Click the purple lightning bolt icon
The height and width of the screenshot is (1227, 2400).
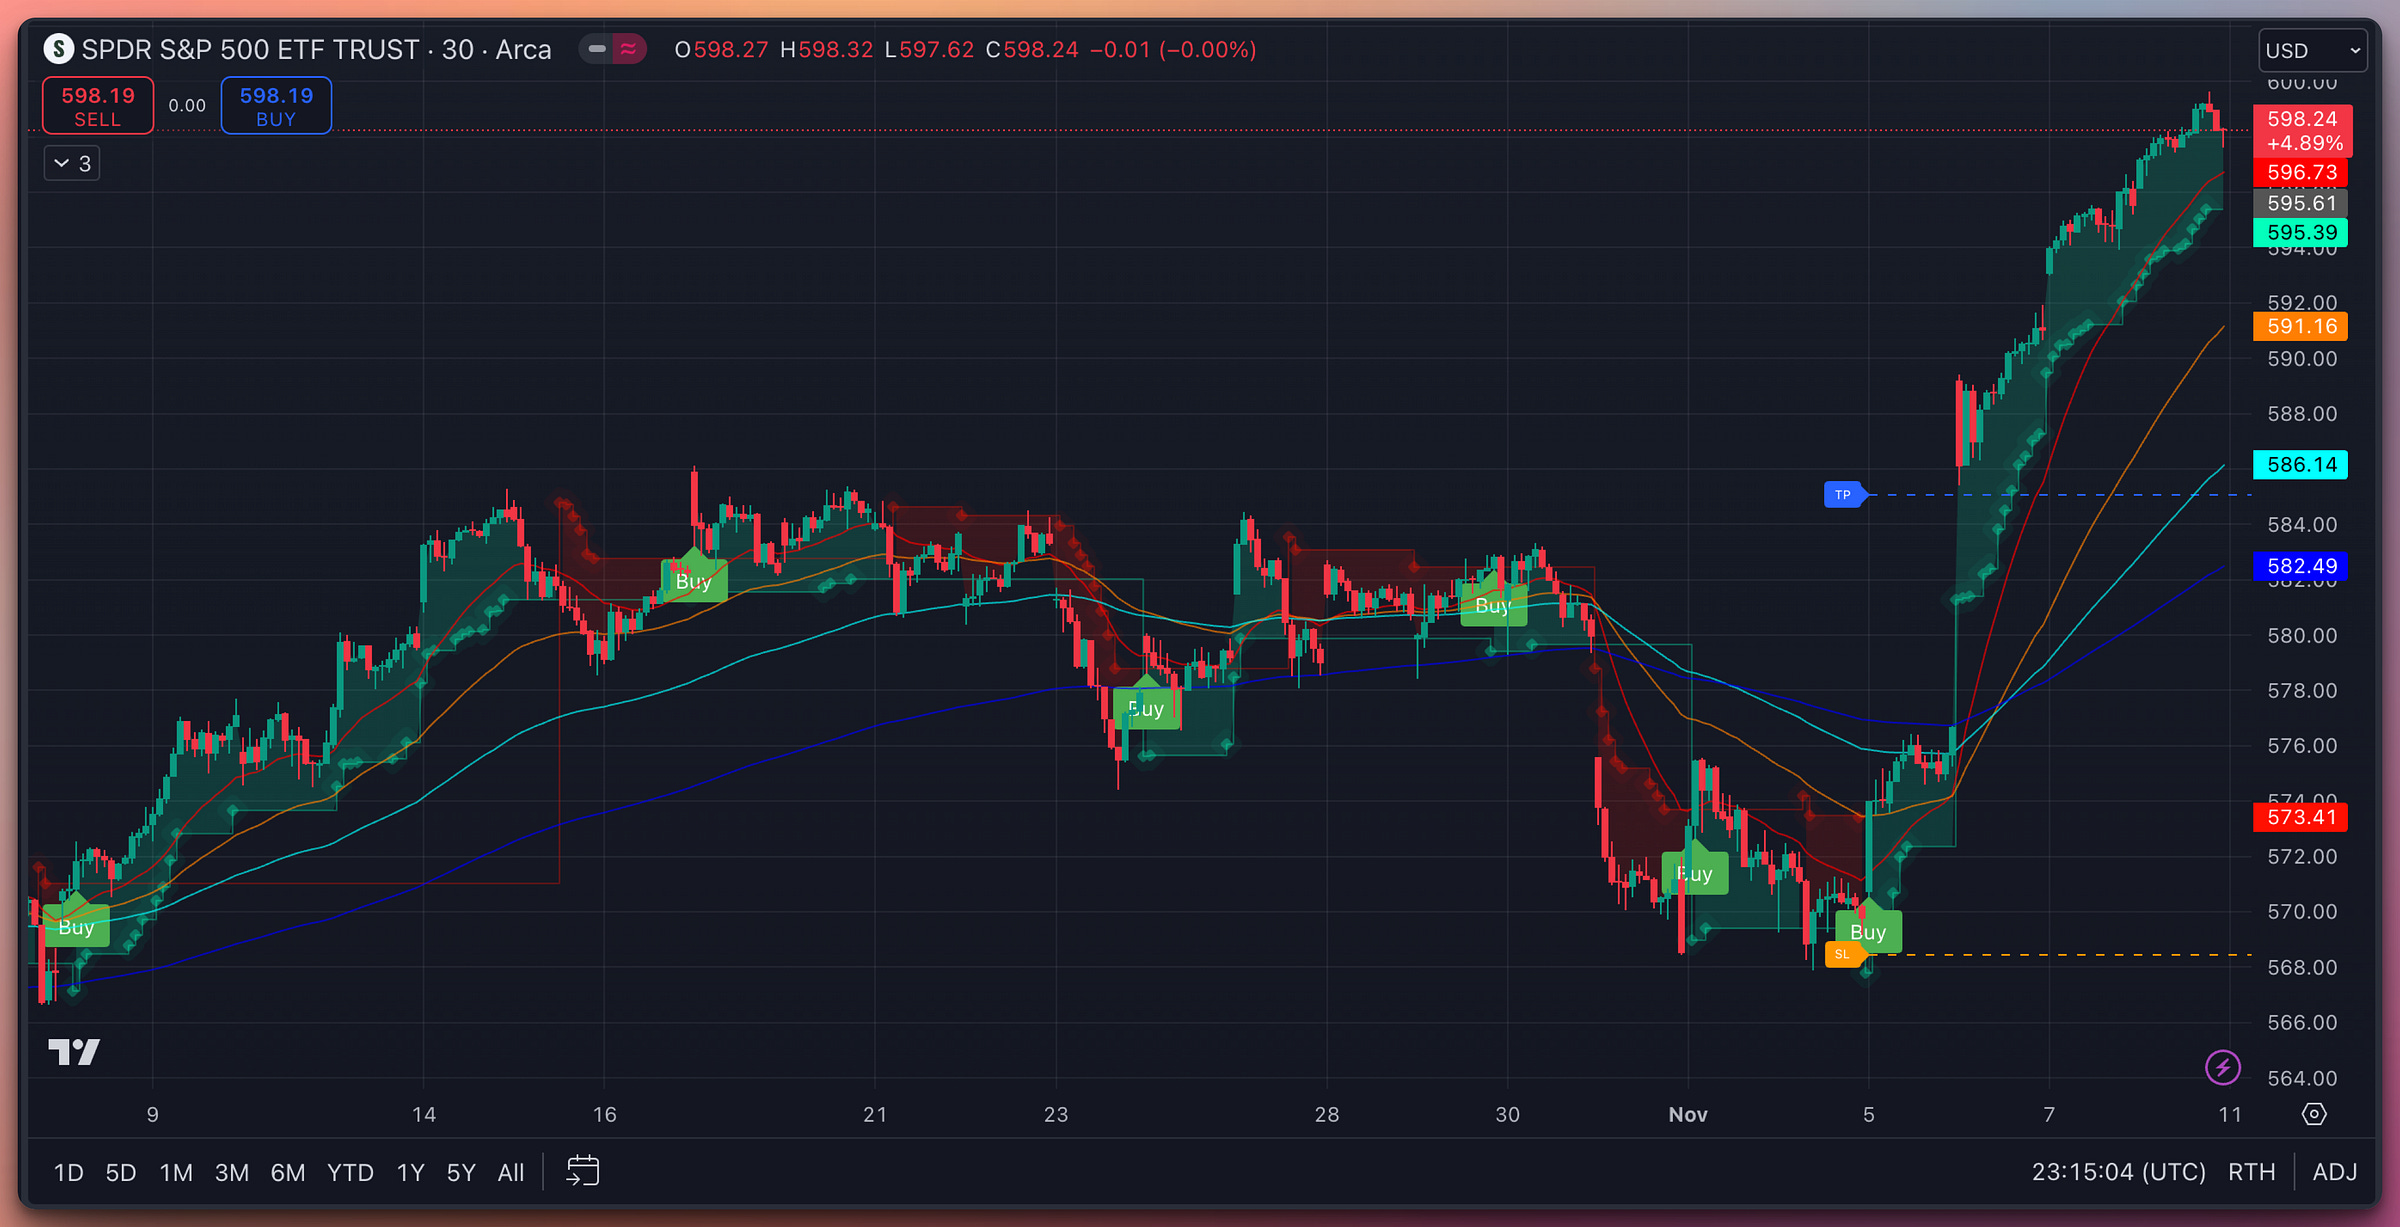point(2222,1067)
